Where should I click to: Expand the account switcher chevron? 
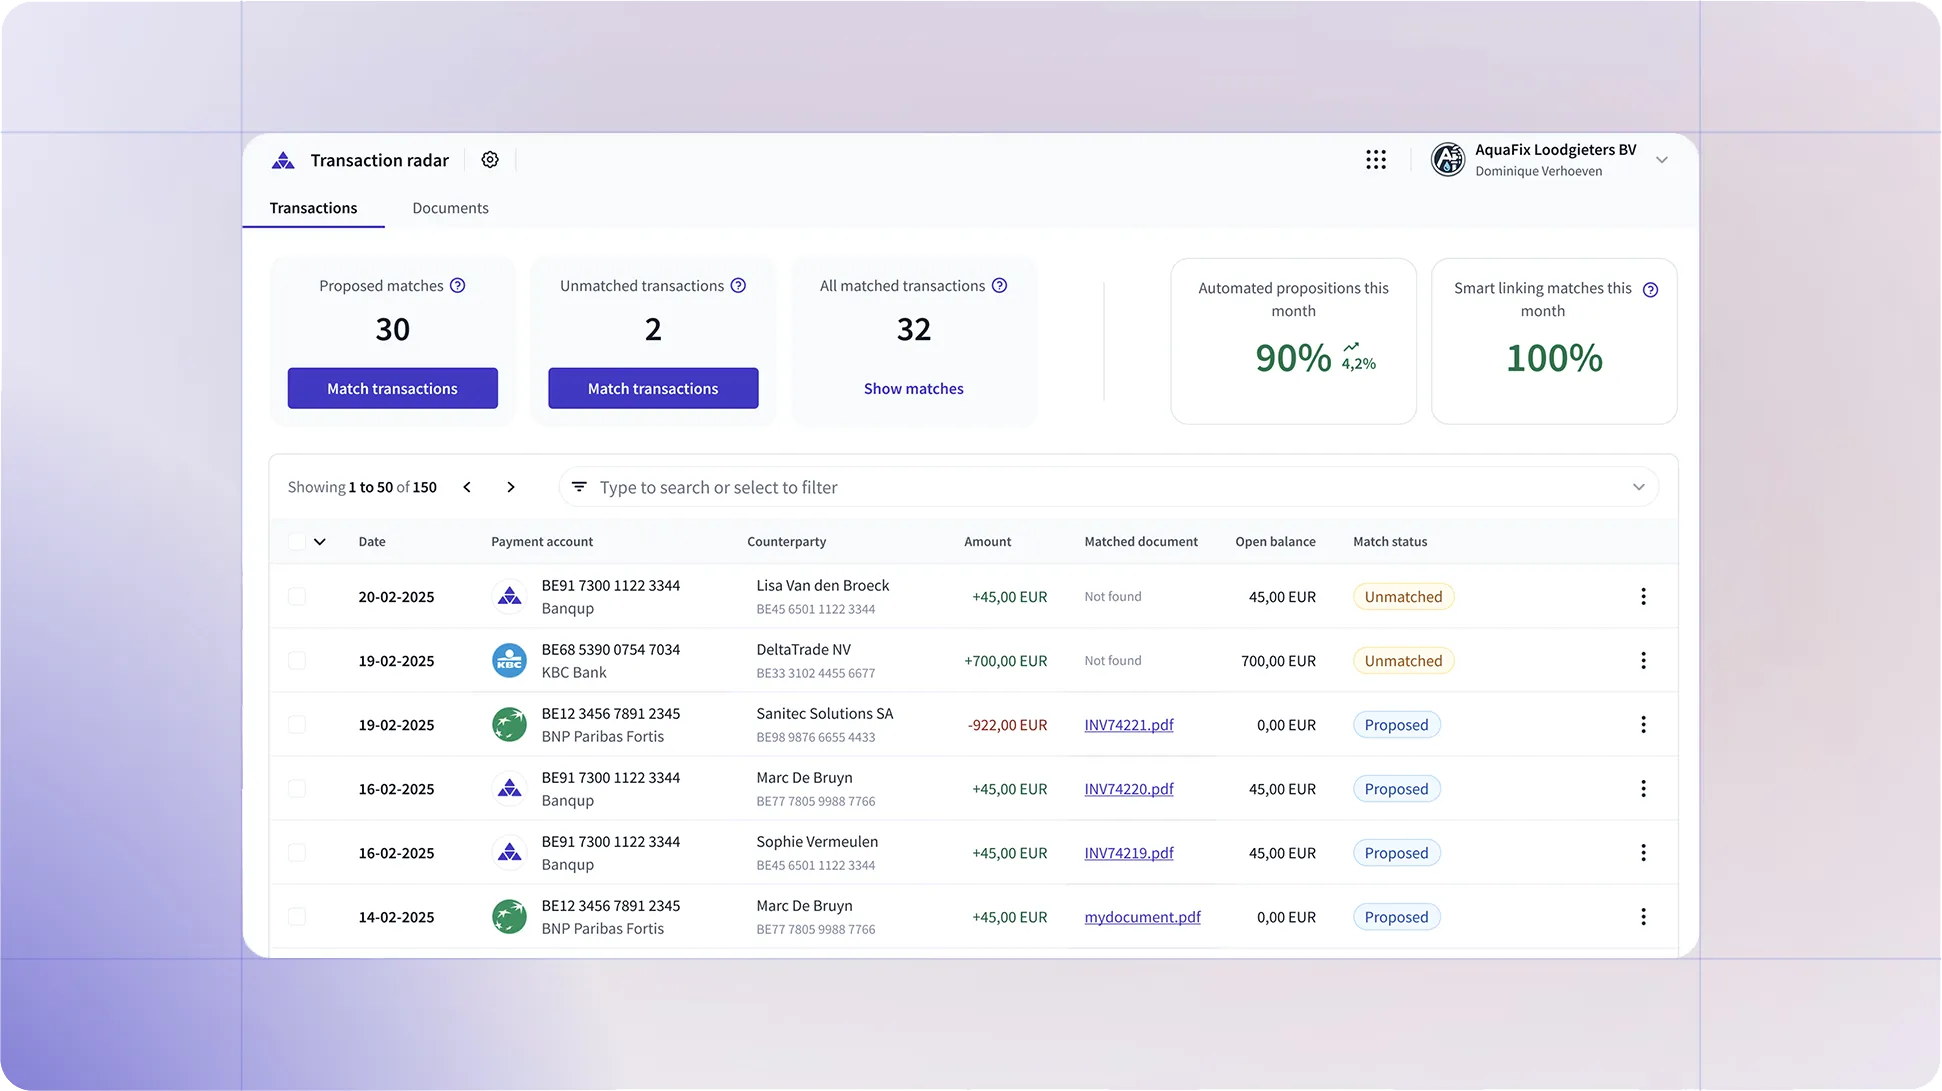click(1662, 160)
